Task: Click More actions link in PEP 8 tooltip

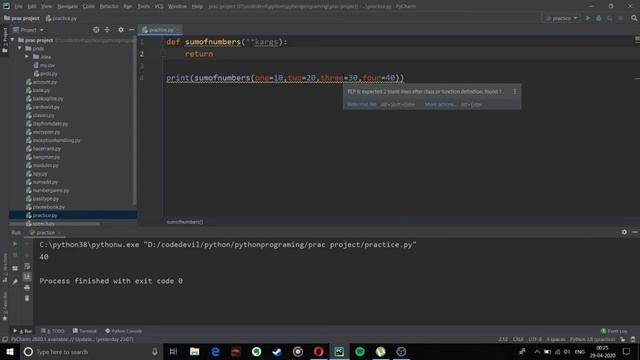Action: [440, 104]
